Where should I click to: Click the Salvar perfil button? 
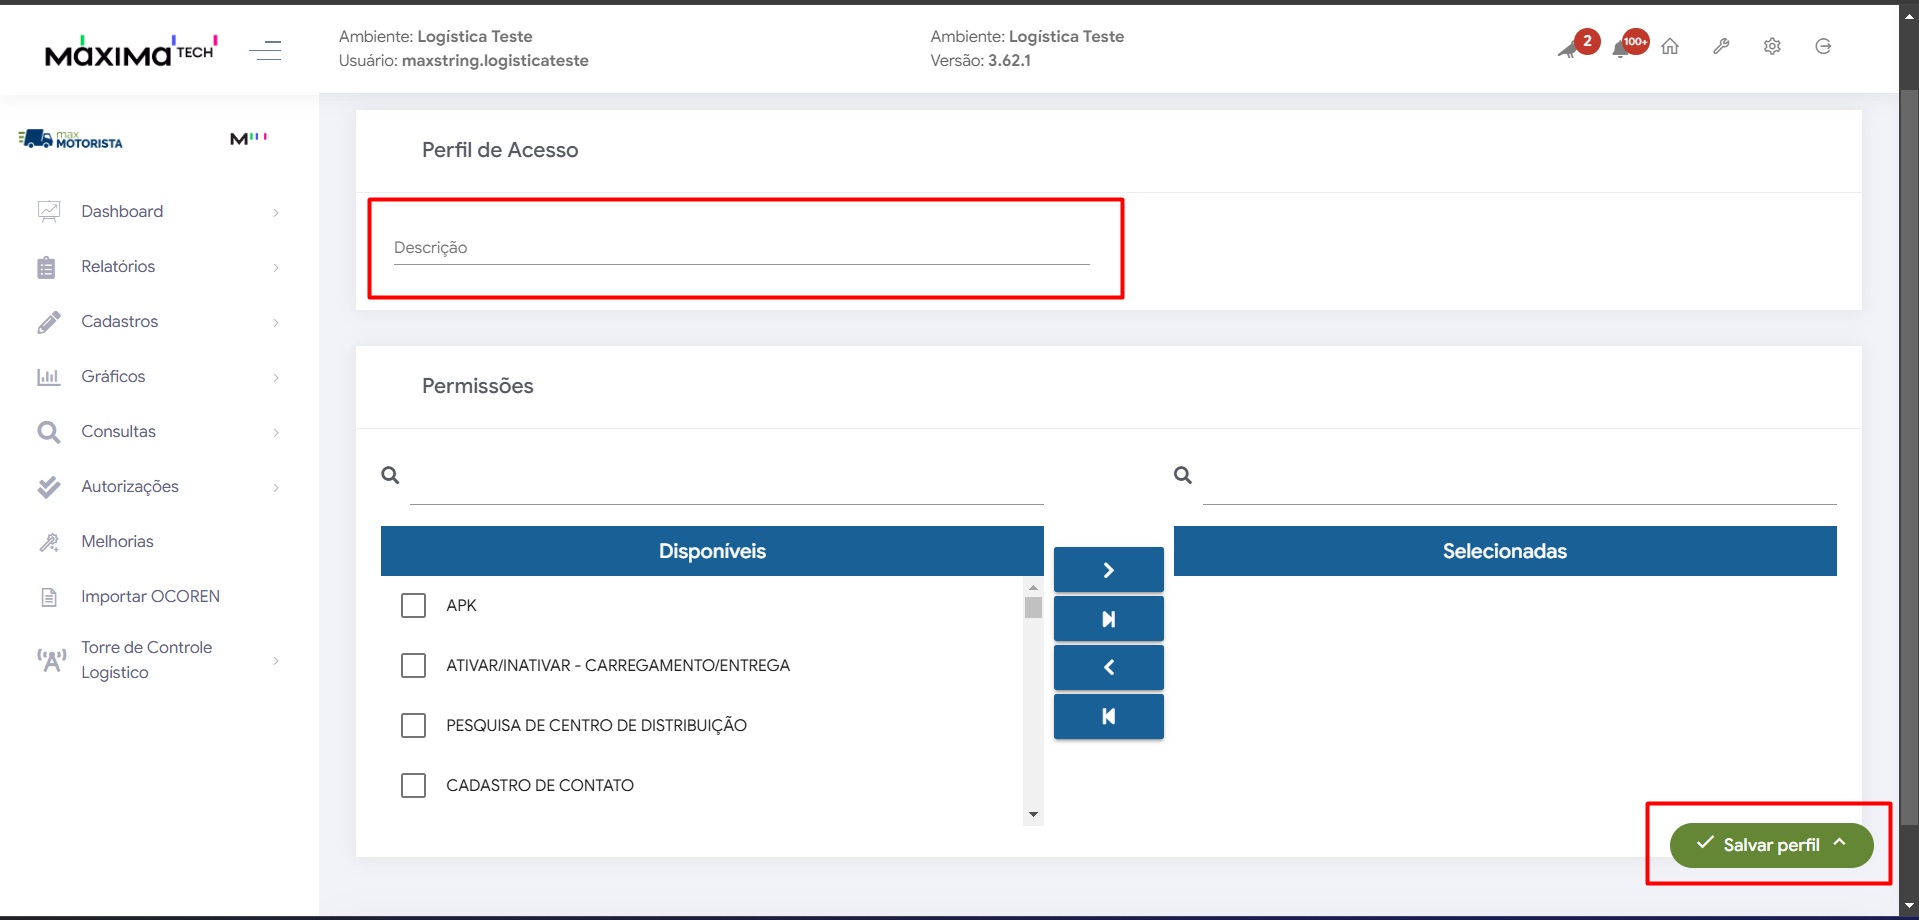pyautogui.click(x=1770, y=845)
